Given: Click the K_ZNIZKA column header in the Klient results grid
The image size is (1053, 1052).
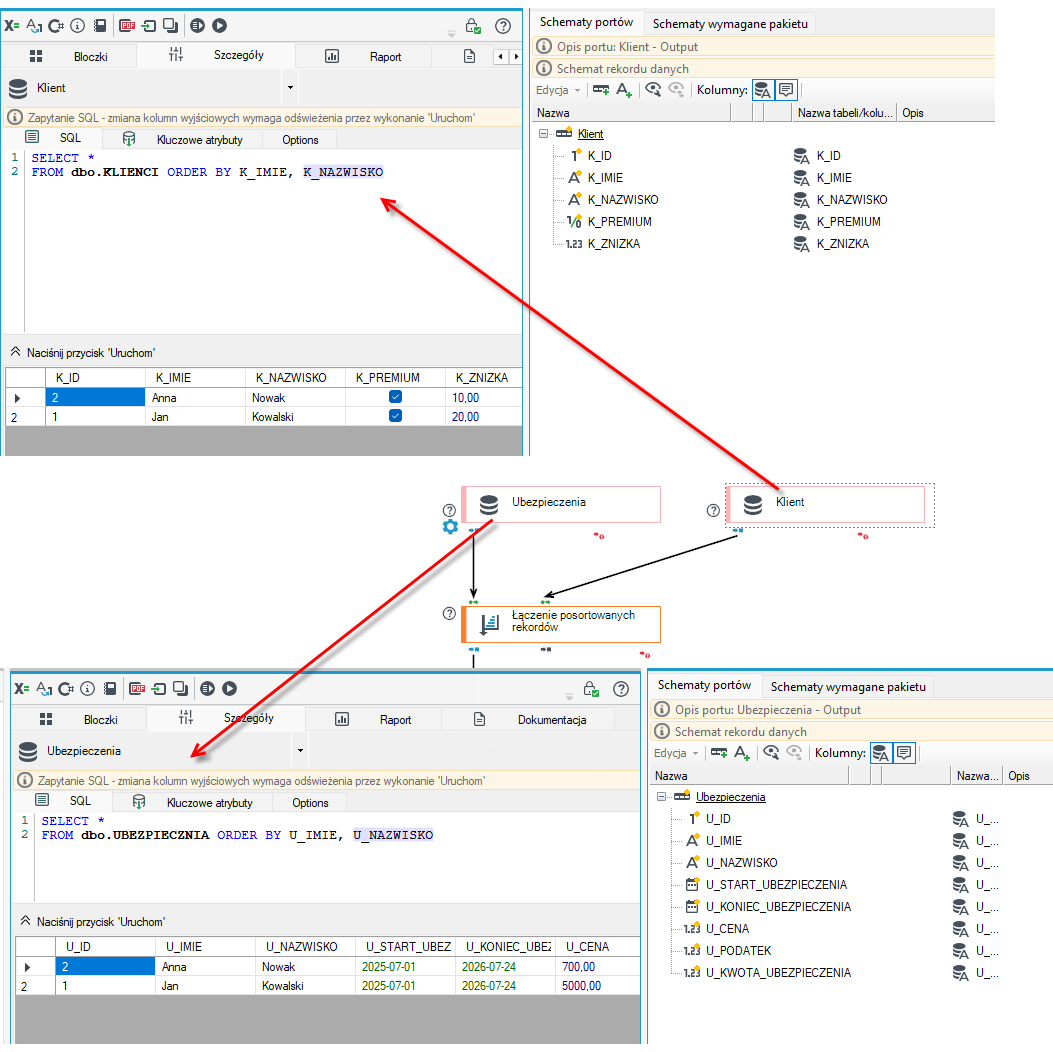Looking at the screenshot, I should click(483, 378).
